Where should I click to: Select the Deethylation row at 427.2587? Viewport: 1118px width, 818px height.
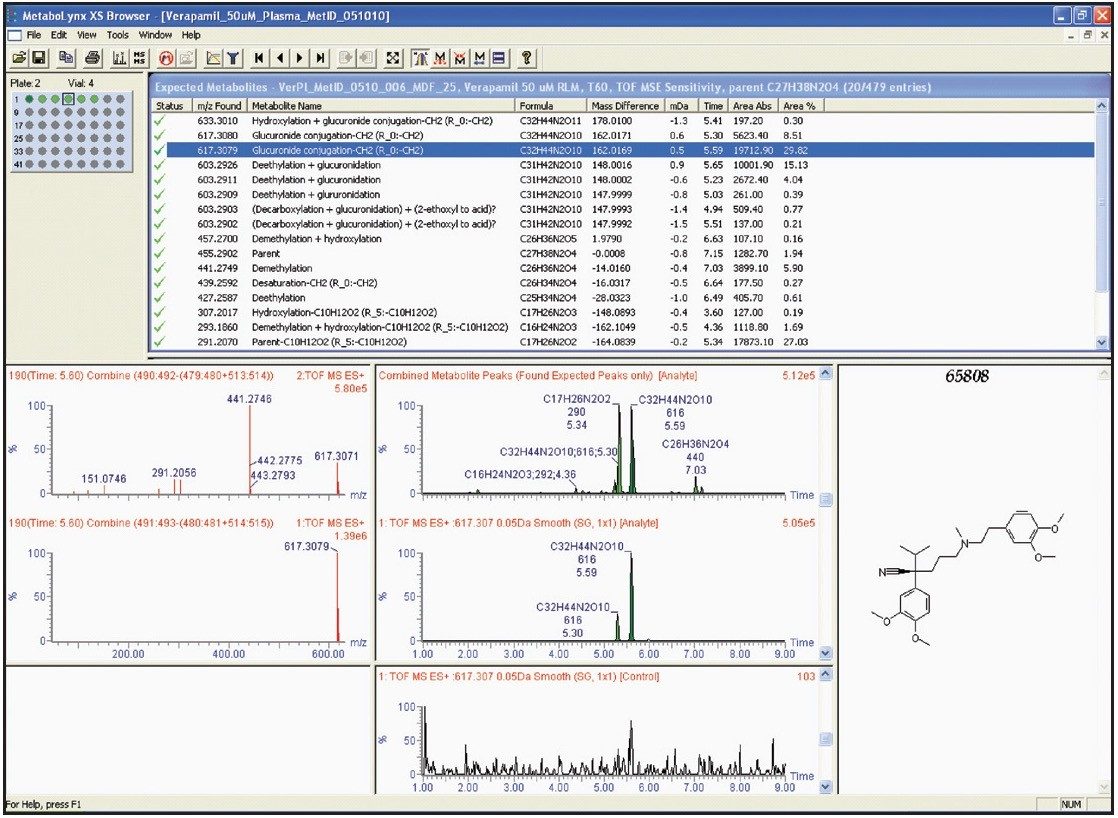(623, 298)
